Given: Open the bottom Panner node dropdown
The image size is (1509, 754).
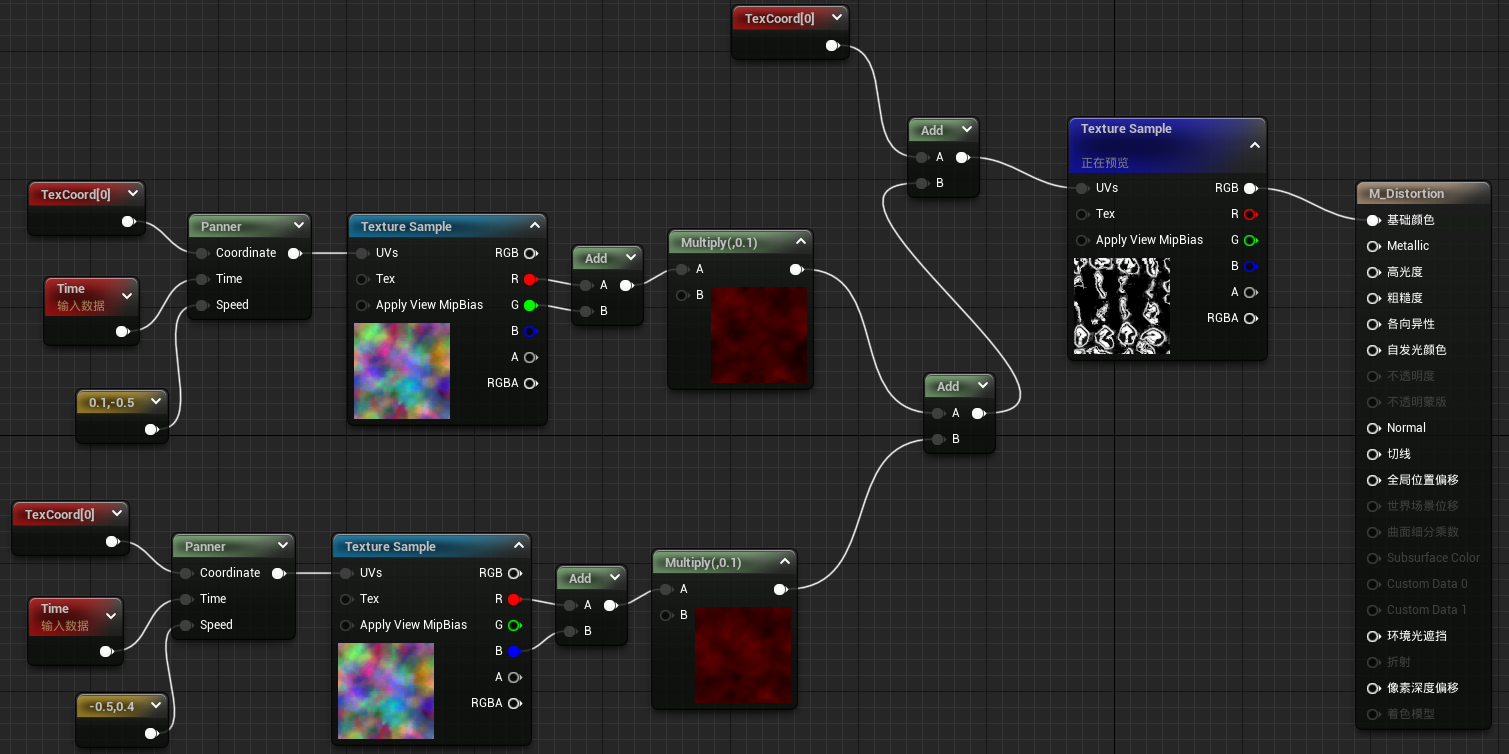Looking at the screenshot, I should click(x=284, y=546).
